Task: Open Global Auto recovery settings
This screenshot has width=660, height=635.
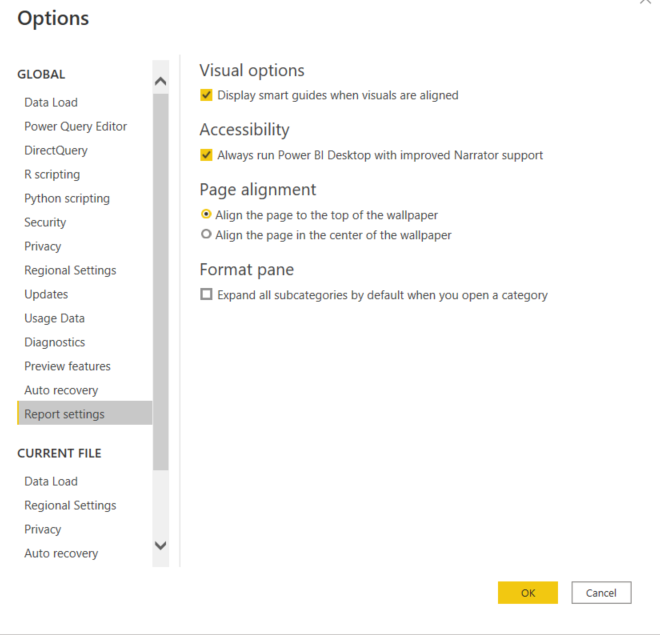Action: [61, 390]
